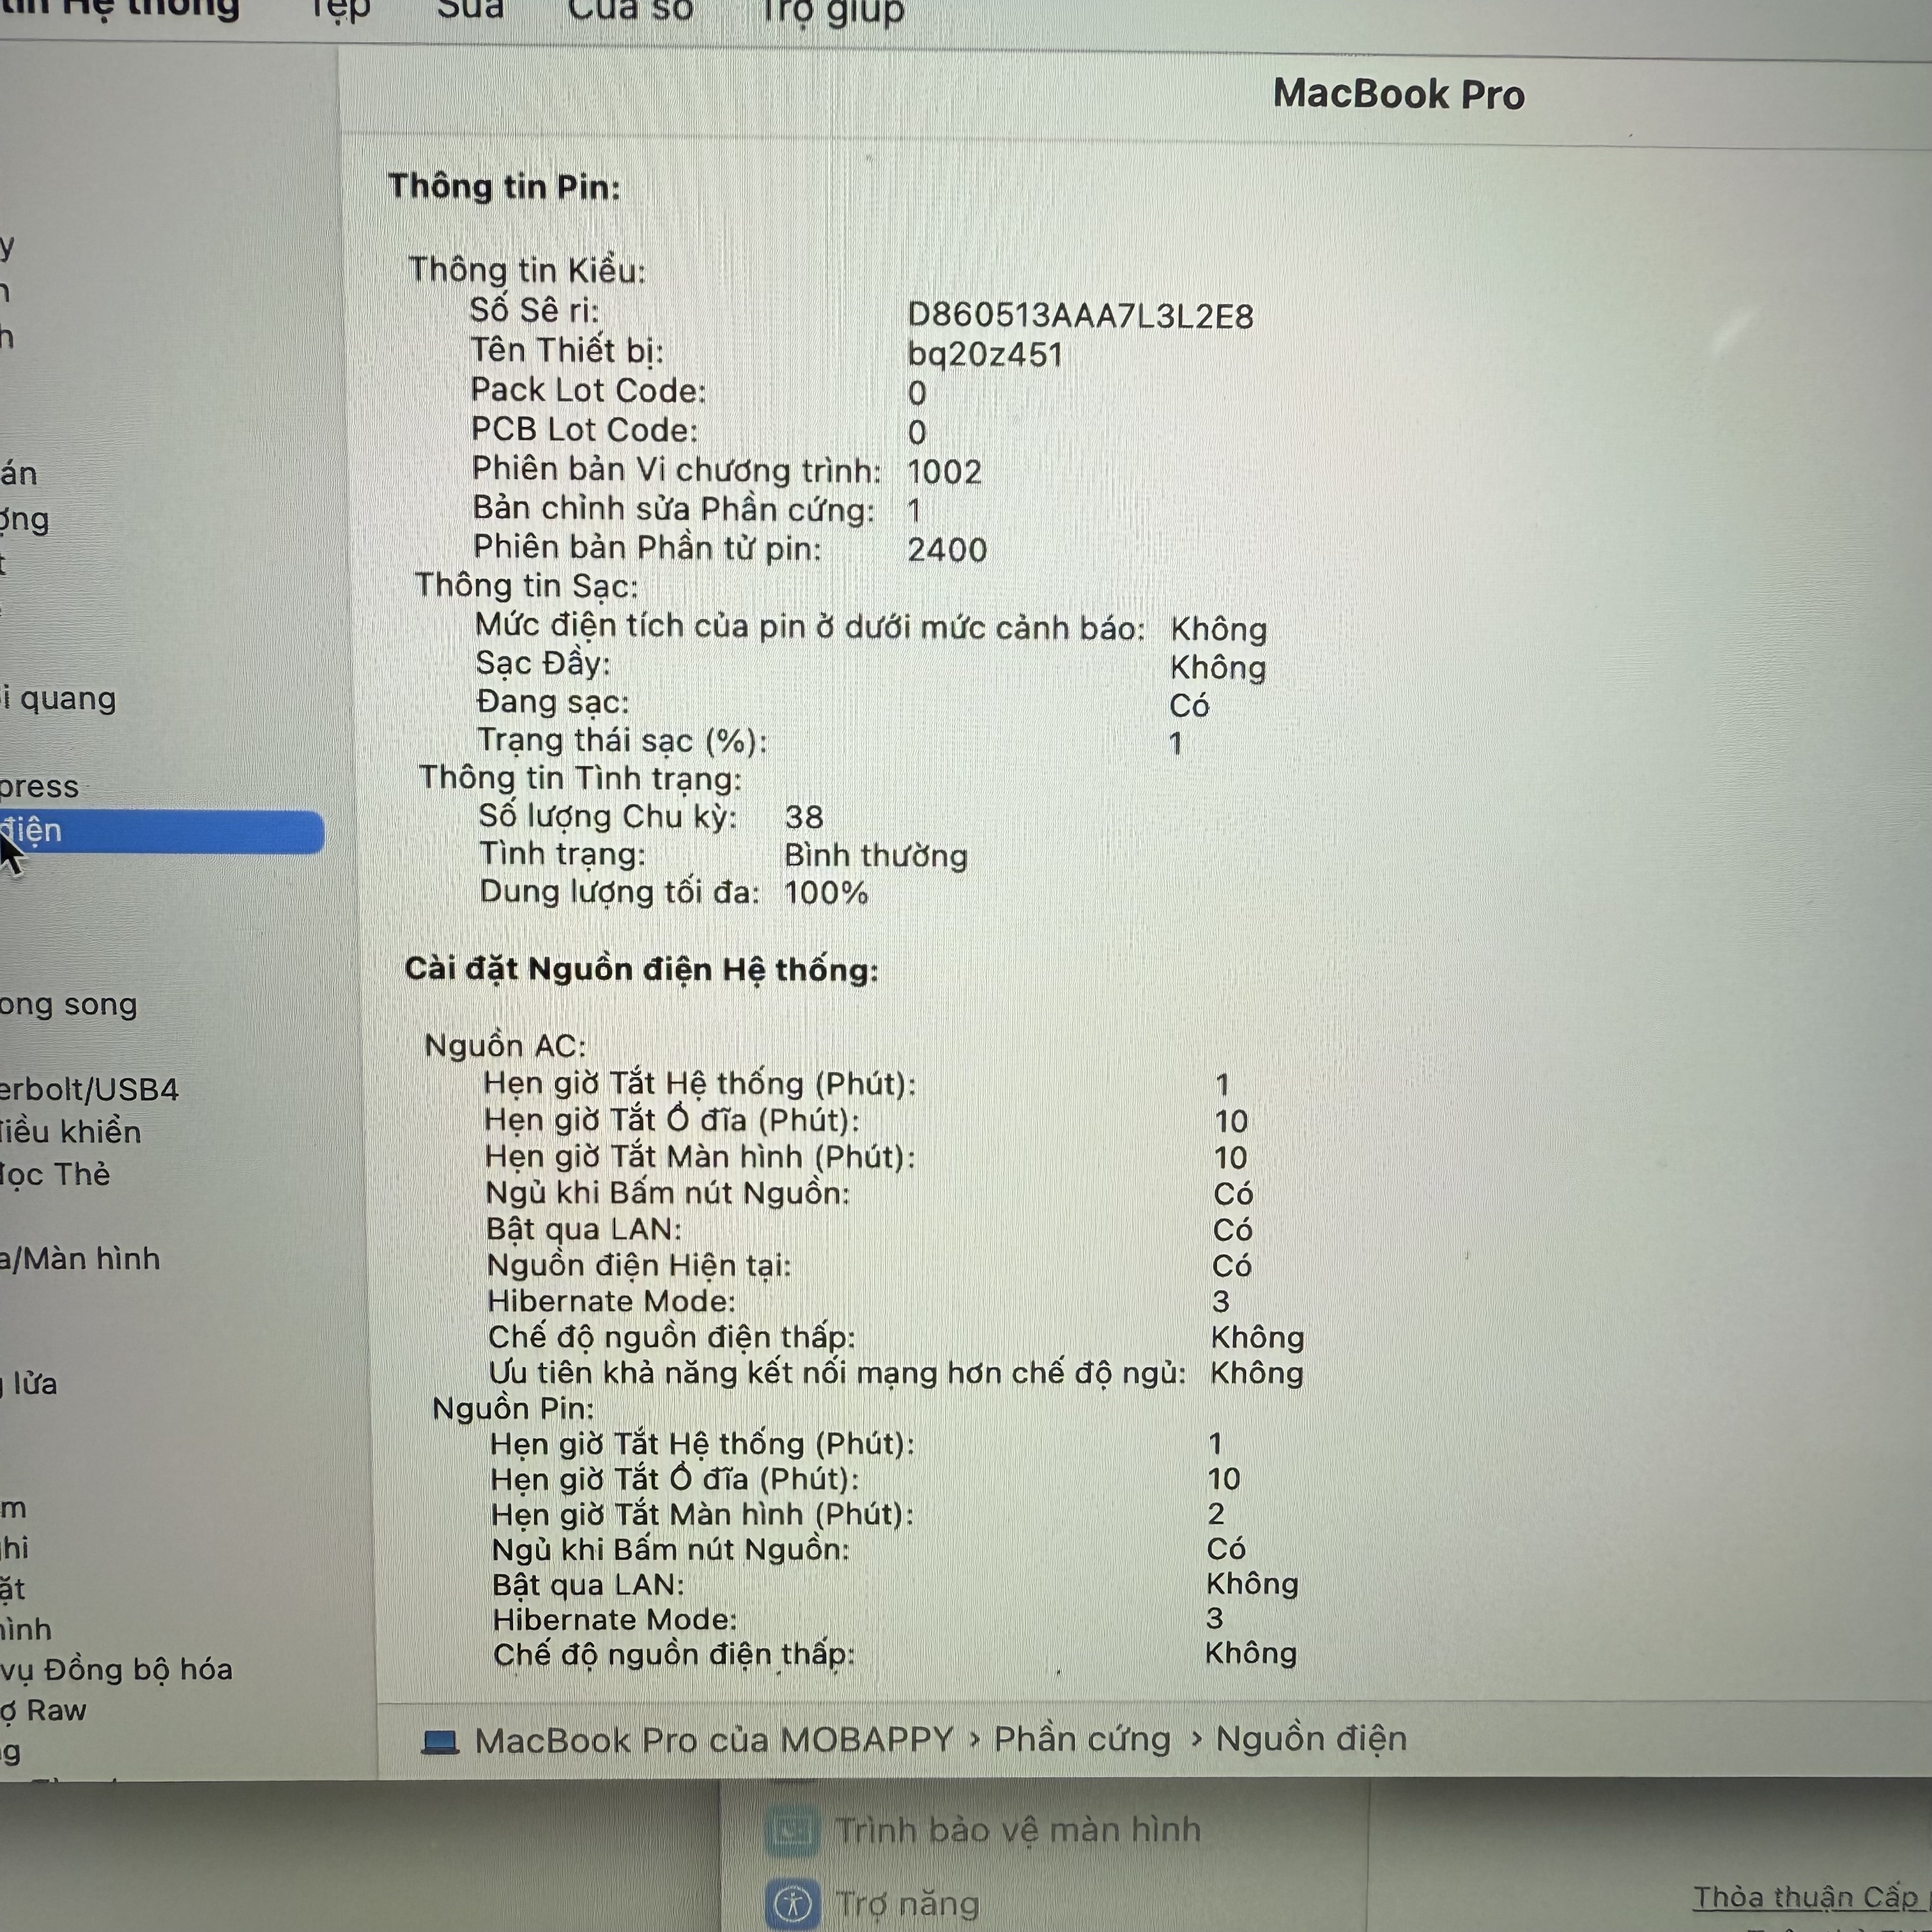
Task: Select the erbolt/USB4 sidebar item
Action: [89, 1089]
